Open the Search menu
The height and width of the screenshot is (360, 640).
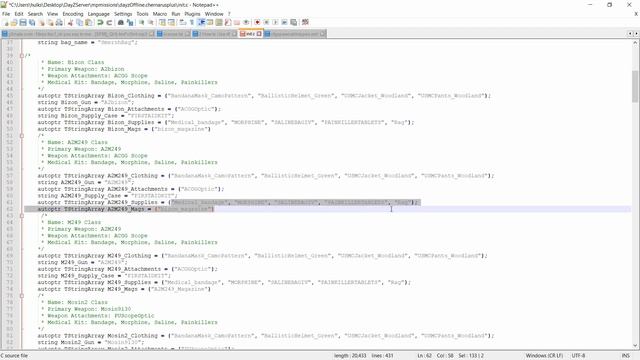35,14
